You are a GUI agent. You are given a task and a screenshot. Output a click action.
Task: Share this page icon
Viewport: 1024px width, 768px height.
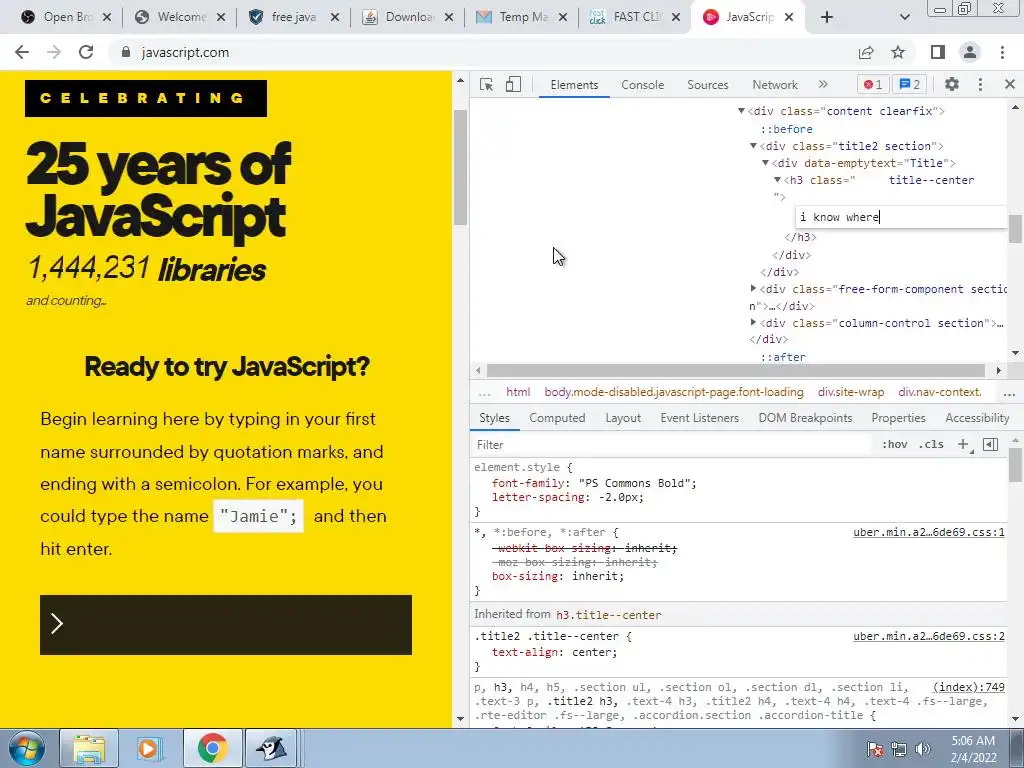[x=866, y=52]
